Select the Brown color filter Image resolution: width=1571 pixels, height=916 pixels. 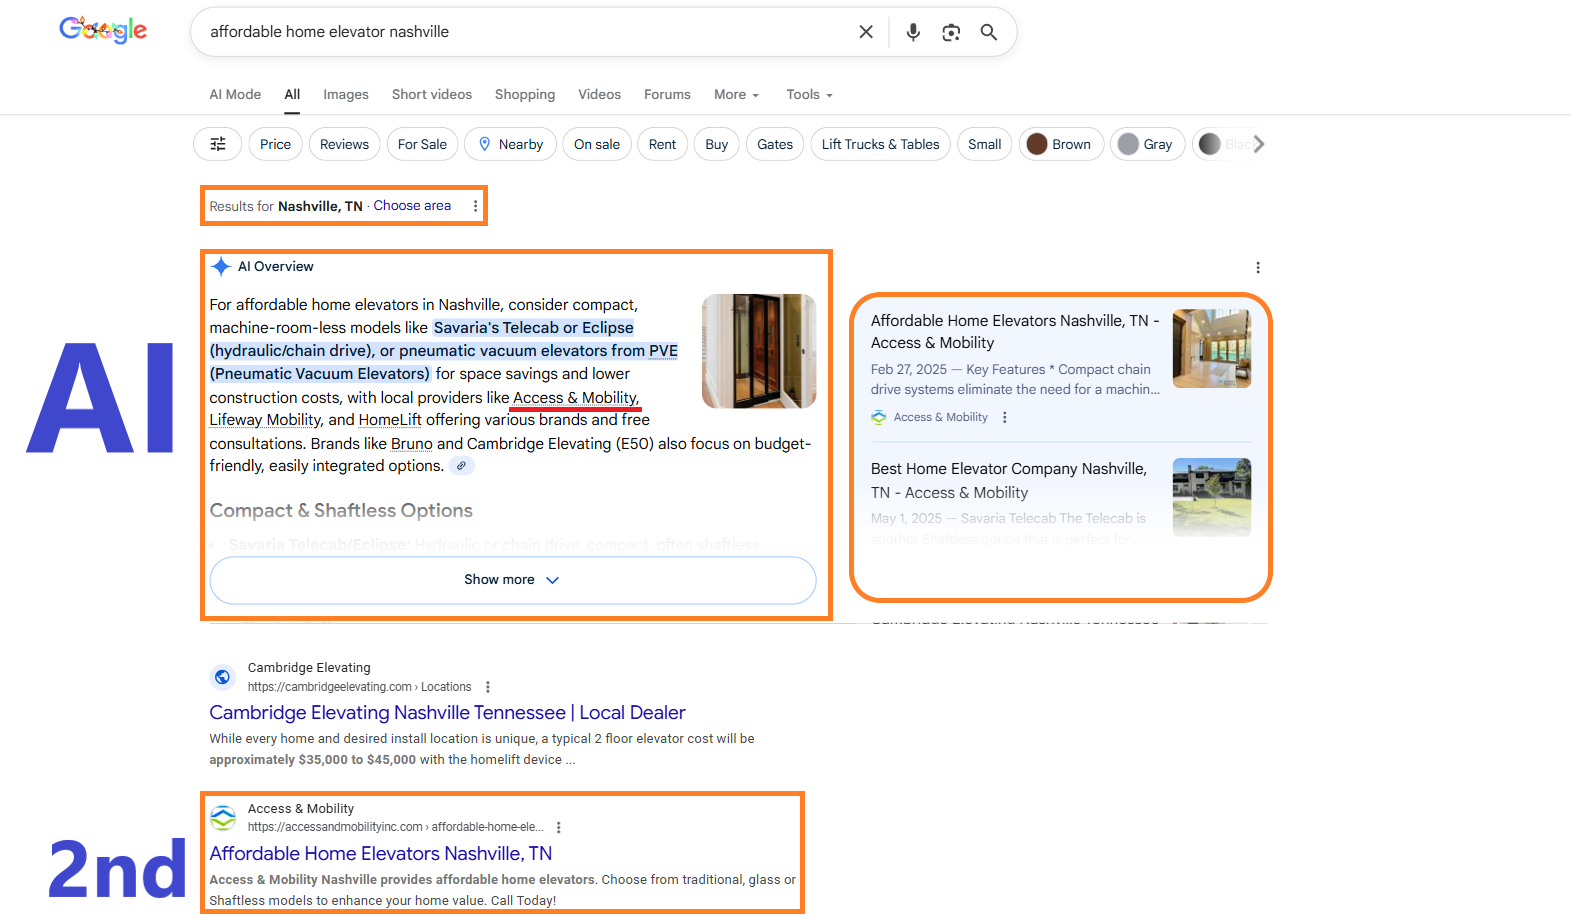(x=1061, y=144)
